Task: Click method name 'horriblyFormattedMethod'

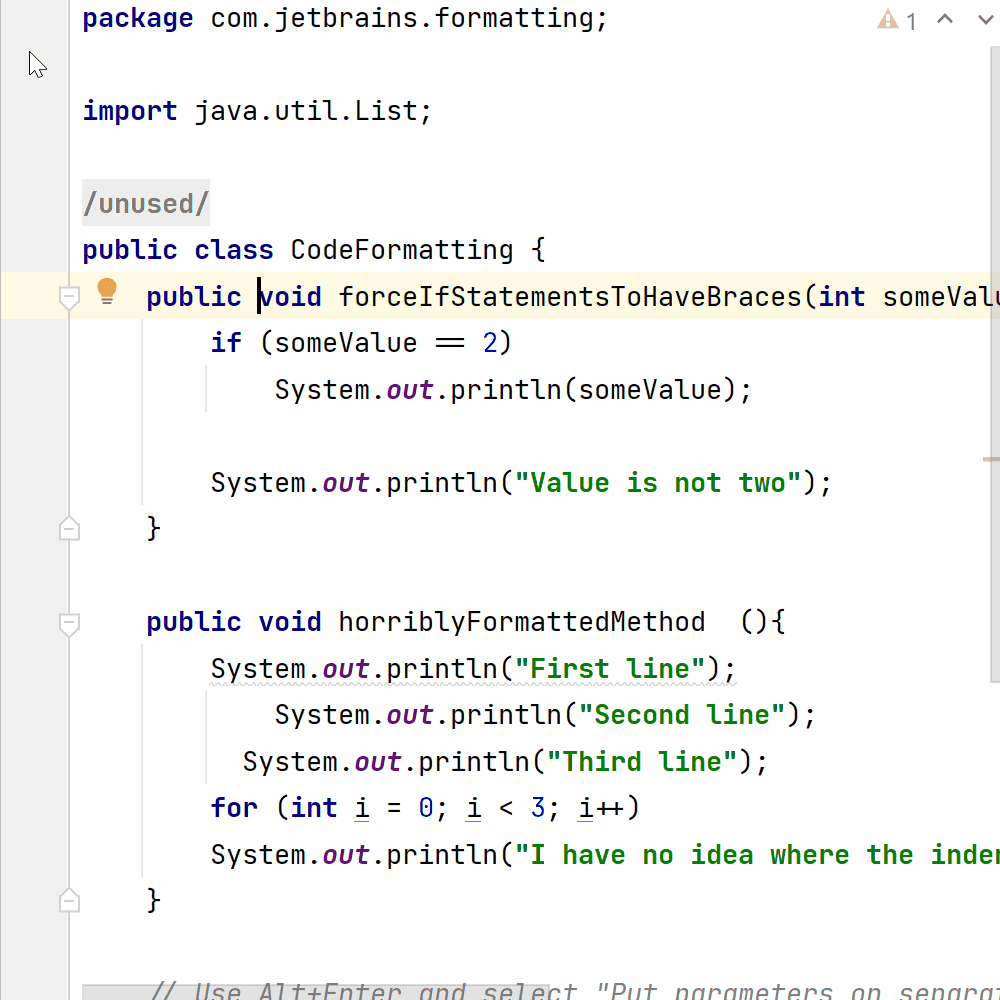Action: tap(522, 622)
